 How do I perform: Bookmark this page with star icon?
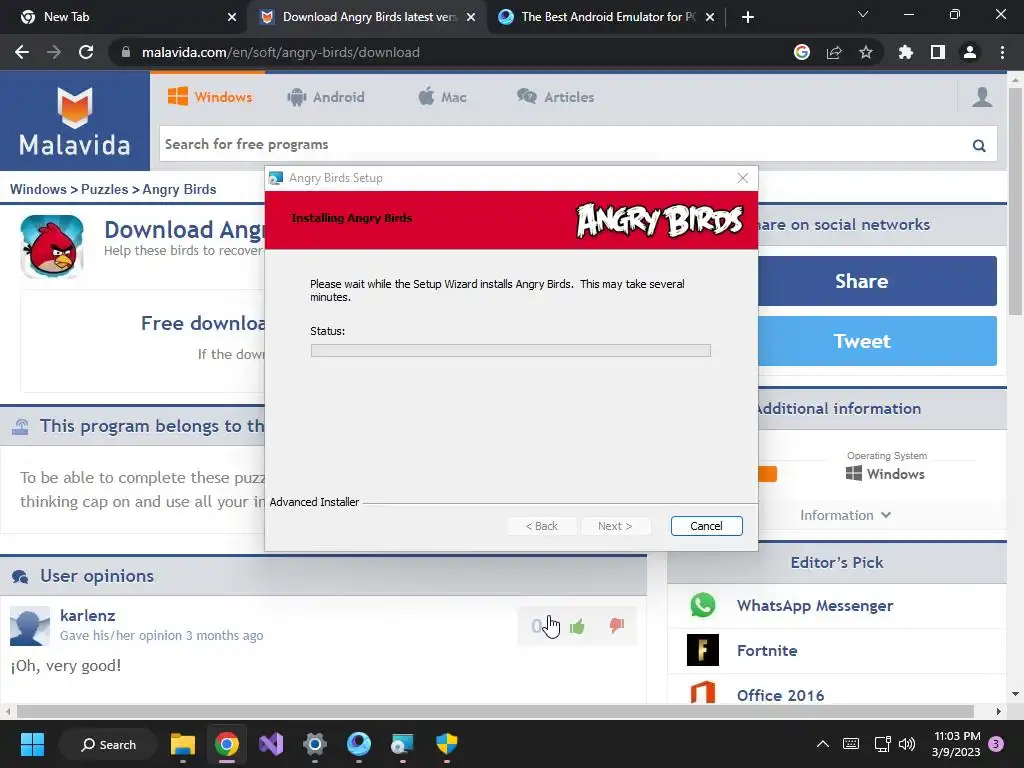click(866, 52)
